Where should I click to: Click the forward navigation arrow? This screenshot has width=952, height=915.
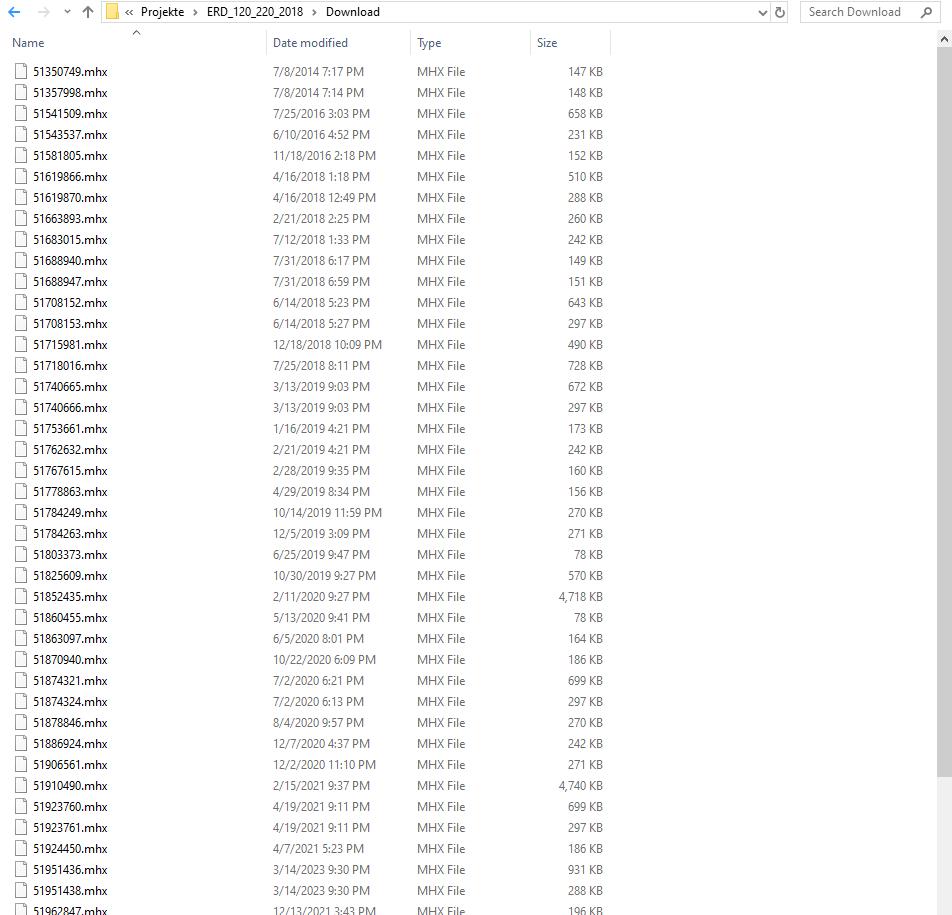click(44, 12)
